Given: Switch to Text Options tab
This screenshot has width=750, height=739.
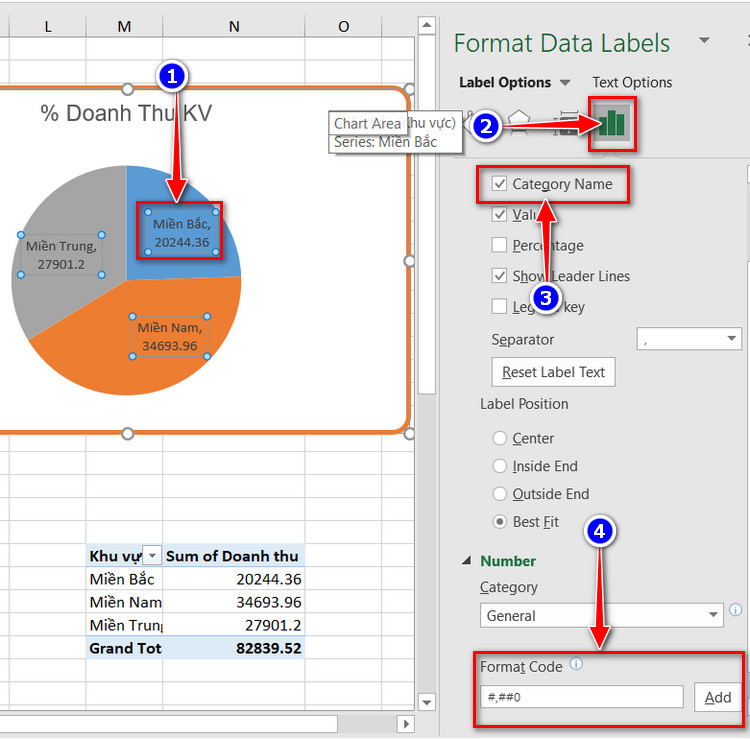Looking at the screenshot, I should (x=632, y=83).
